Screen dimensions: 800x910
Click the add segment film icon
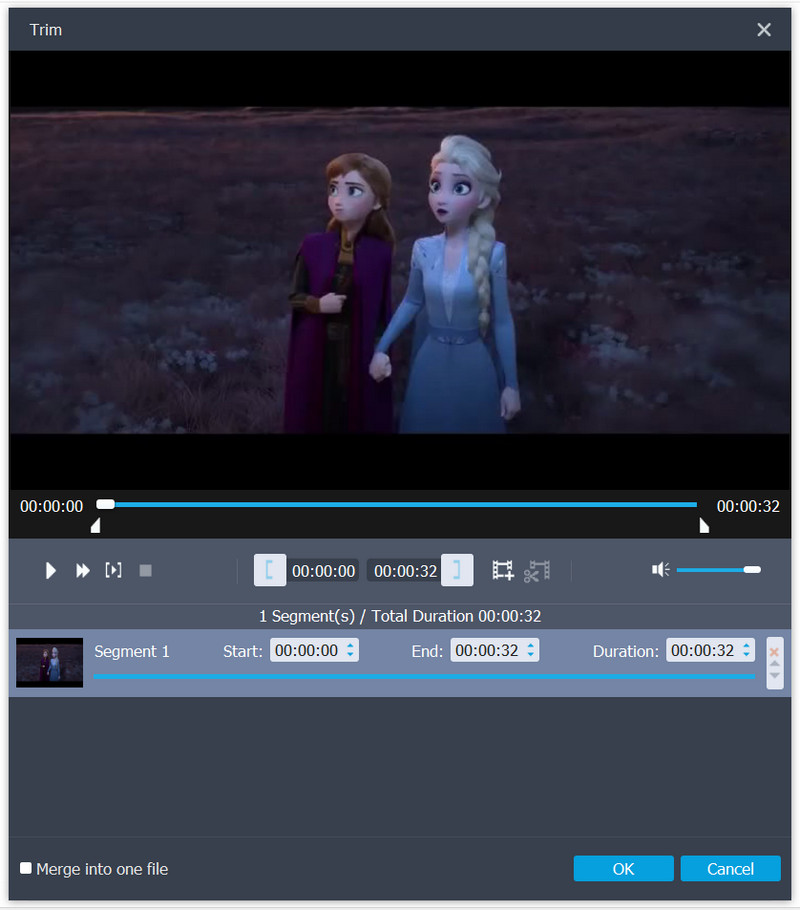coord(502,570)
